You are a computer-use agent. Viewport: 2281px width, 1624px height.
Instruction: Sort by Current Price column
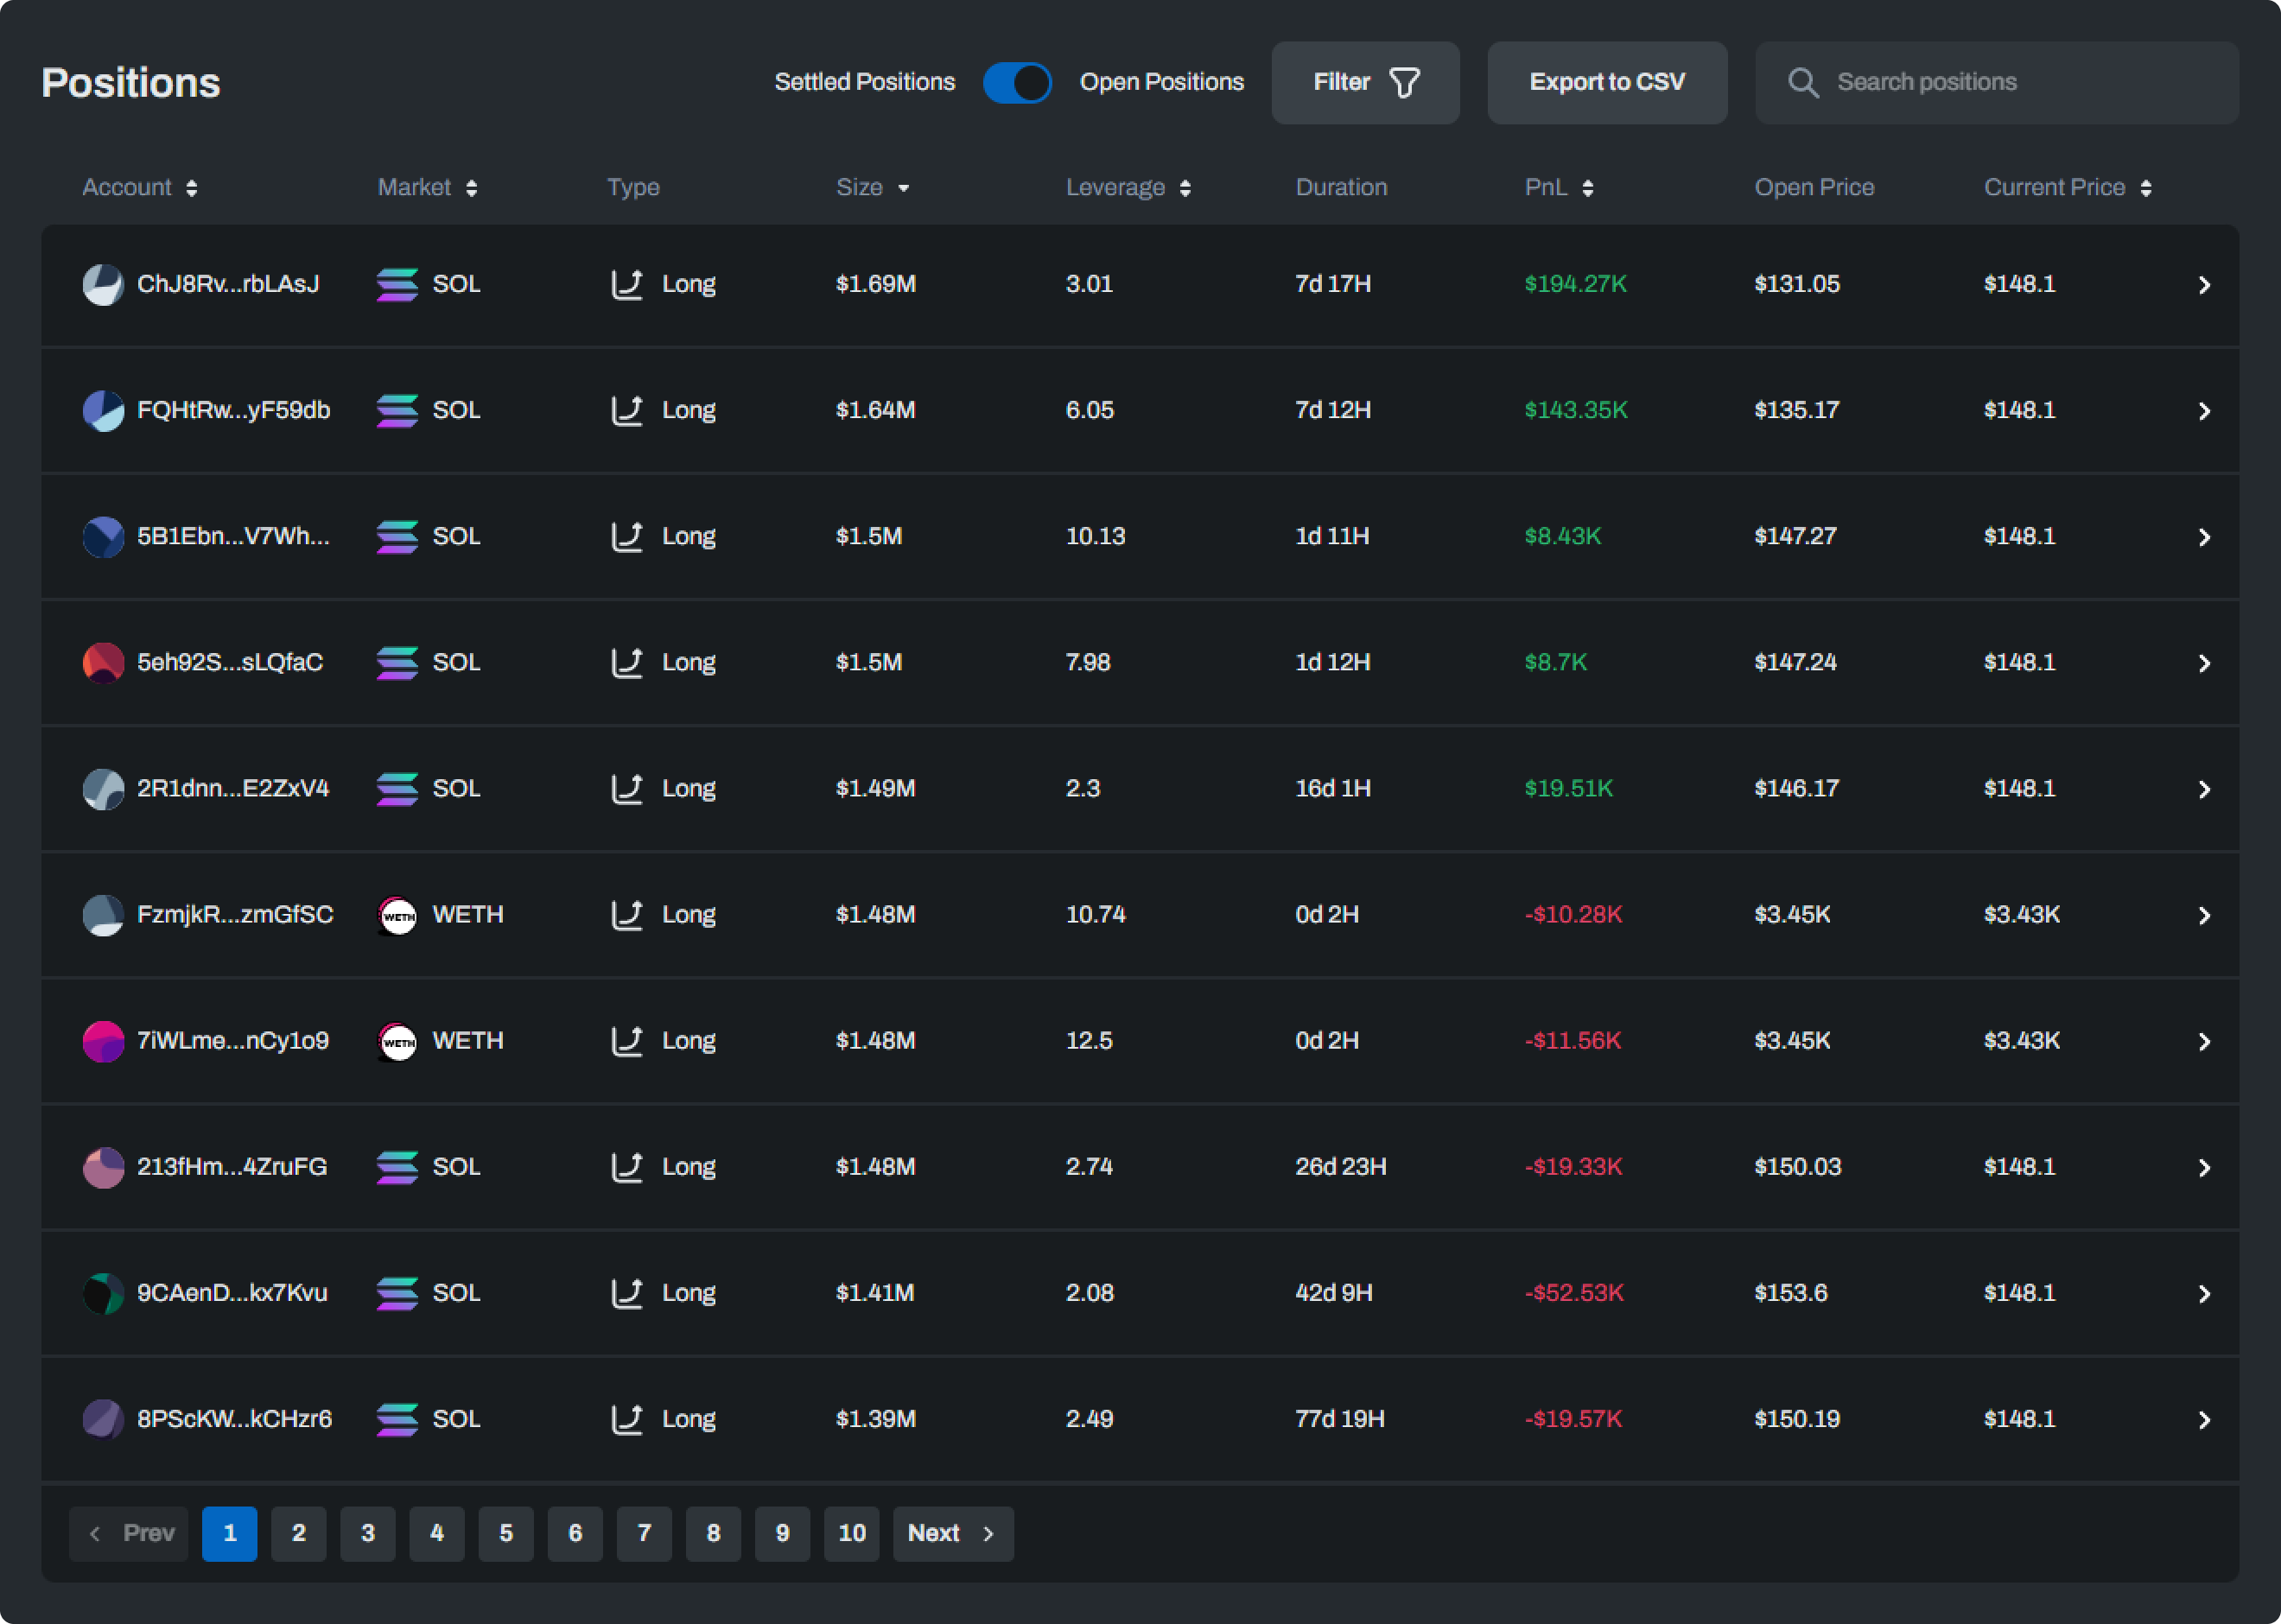pyautogui.click(x=2068, y=187)
